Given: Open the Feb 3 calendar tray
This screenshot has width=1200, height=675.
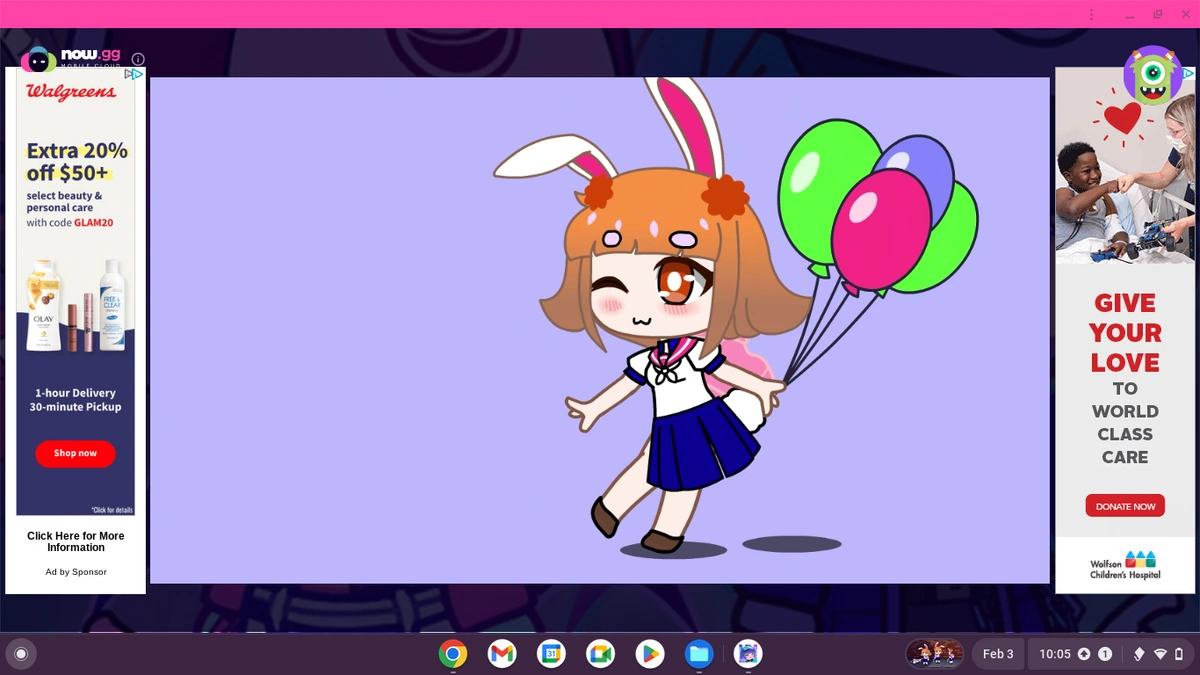Looking at the screenshot, I should click(x=998, y=654).
